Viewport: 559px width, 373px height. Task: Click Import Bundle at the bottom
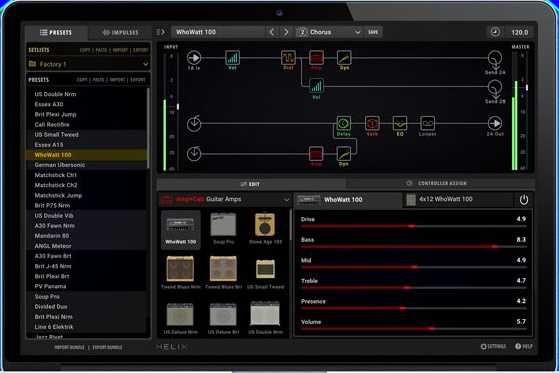(70, 347)
